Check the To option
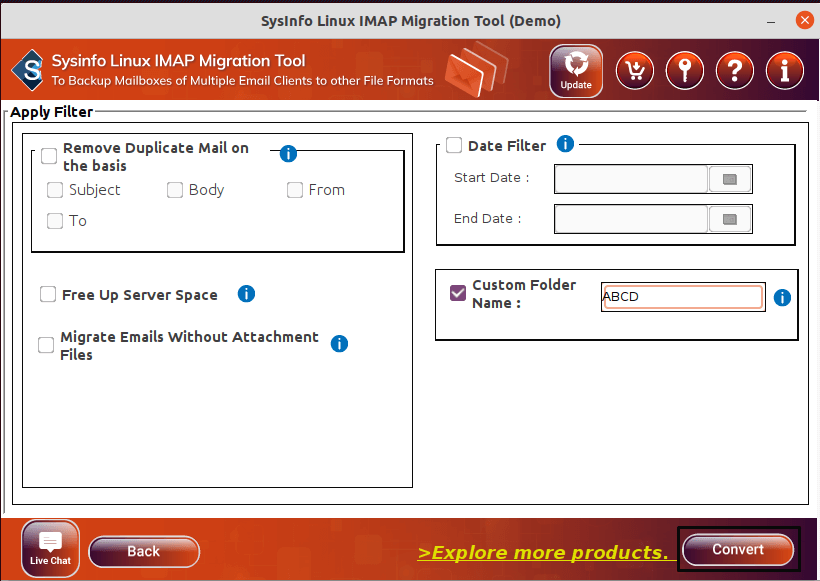820x581 pixels. (55, 221)
